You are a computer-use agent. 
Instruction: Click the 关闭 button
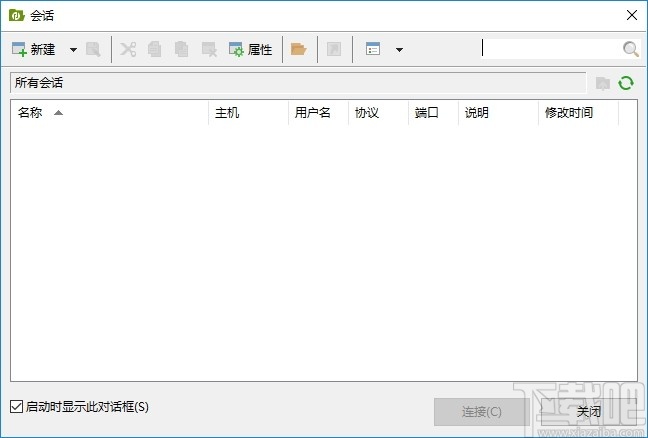[x=589, y=412]
